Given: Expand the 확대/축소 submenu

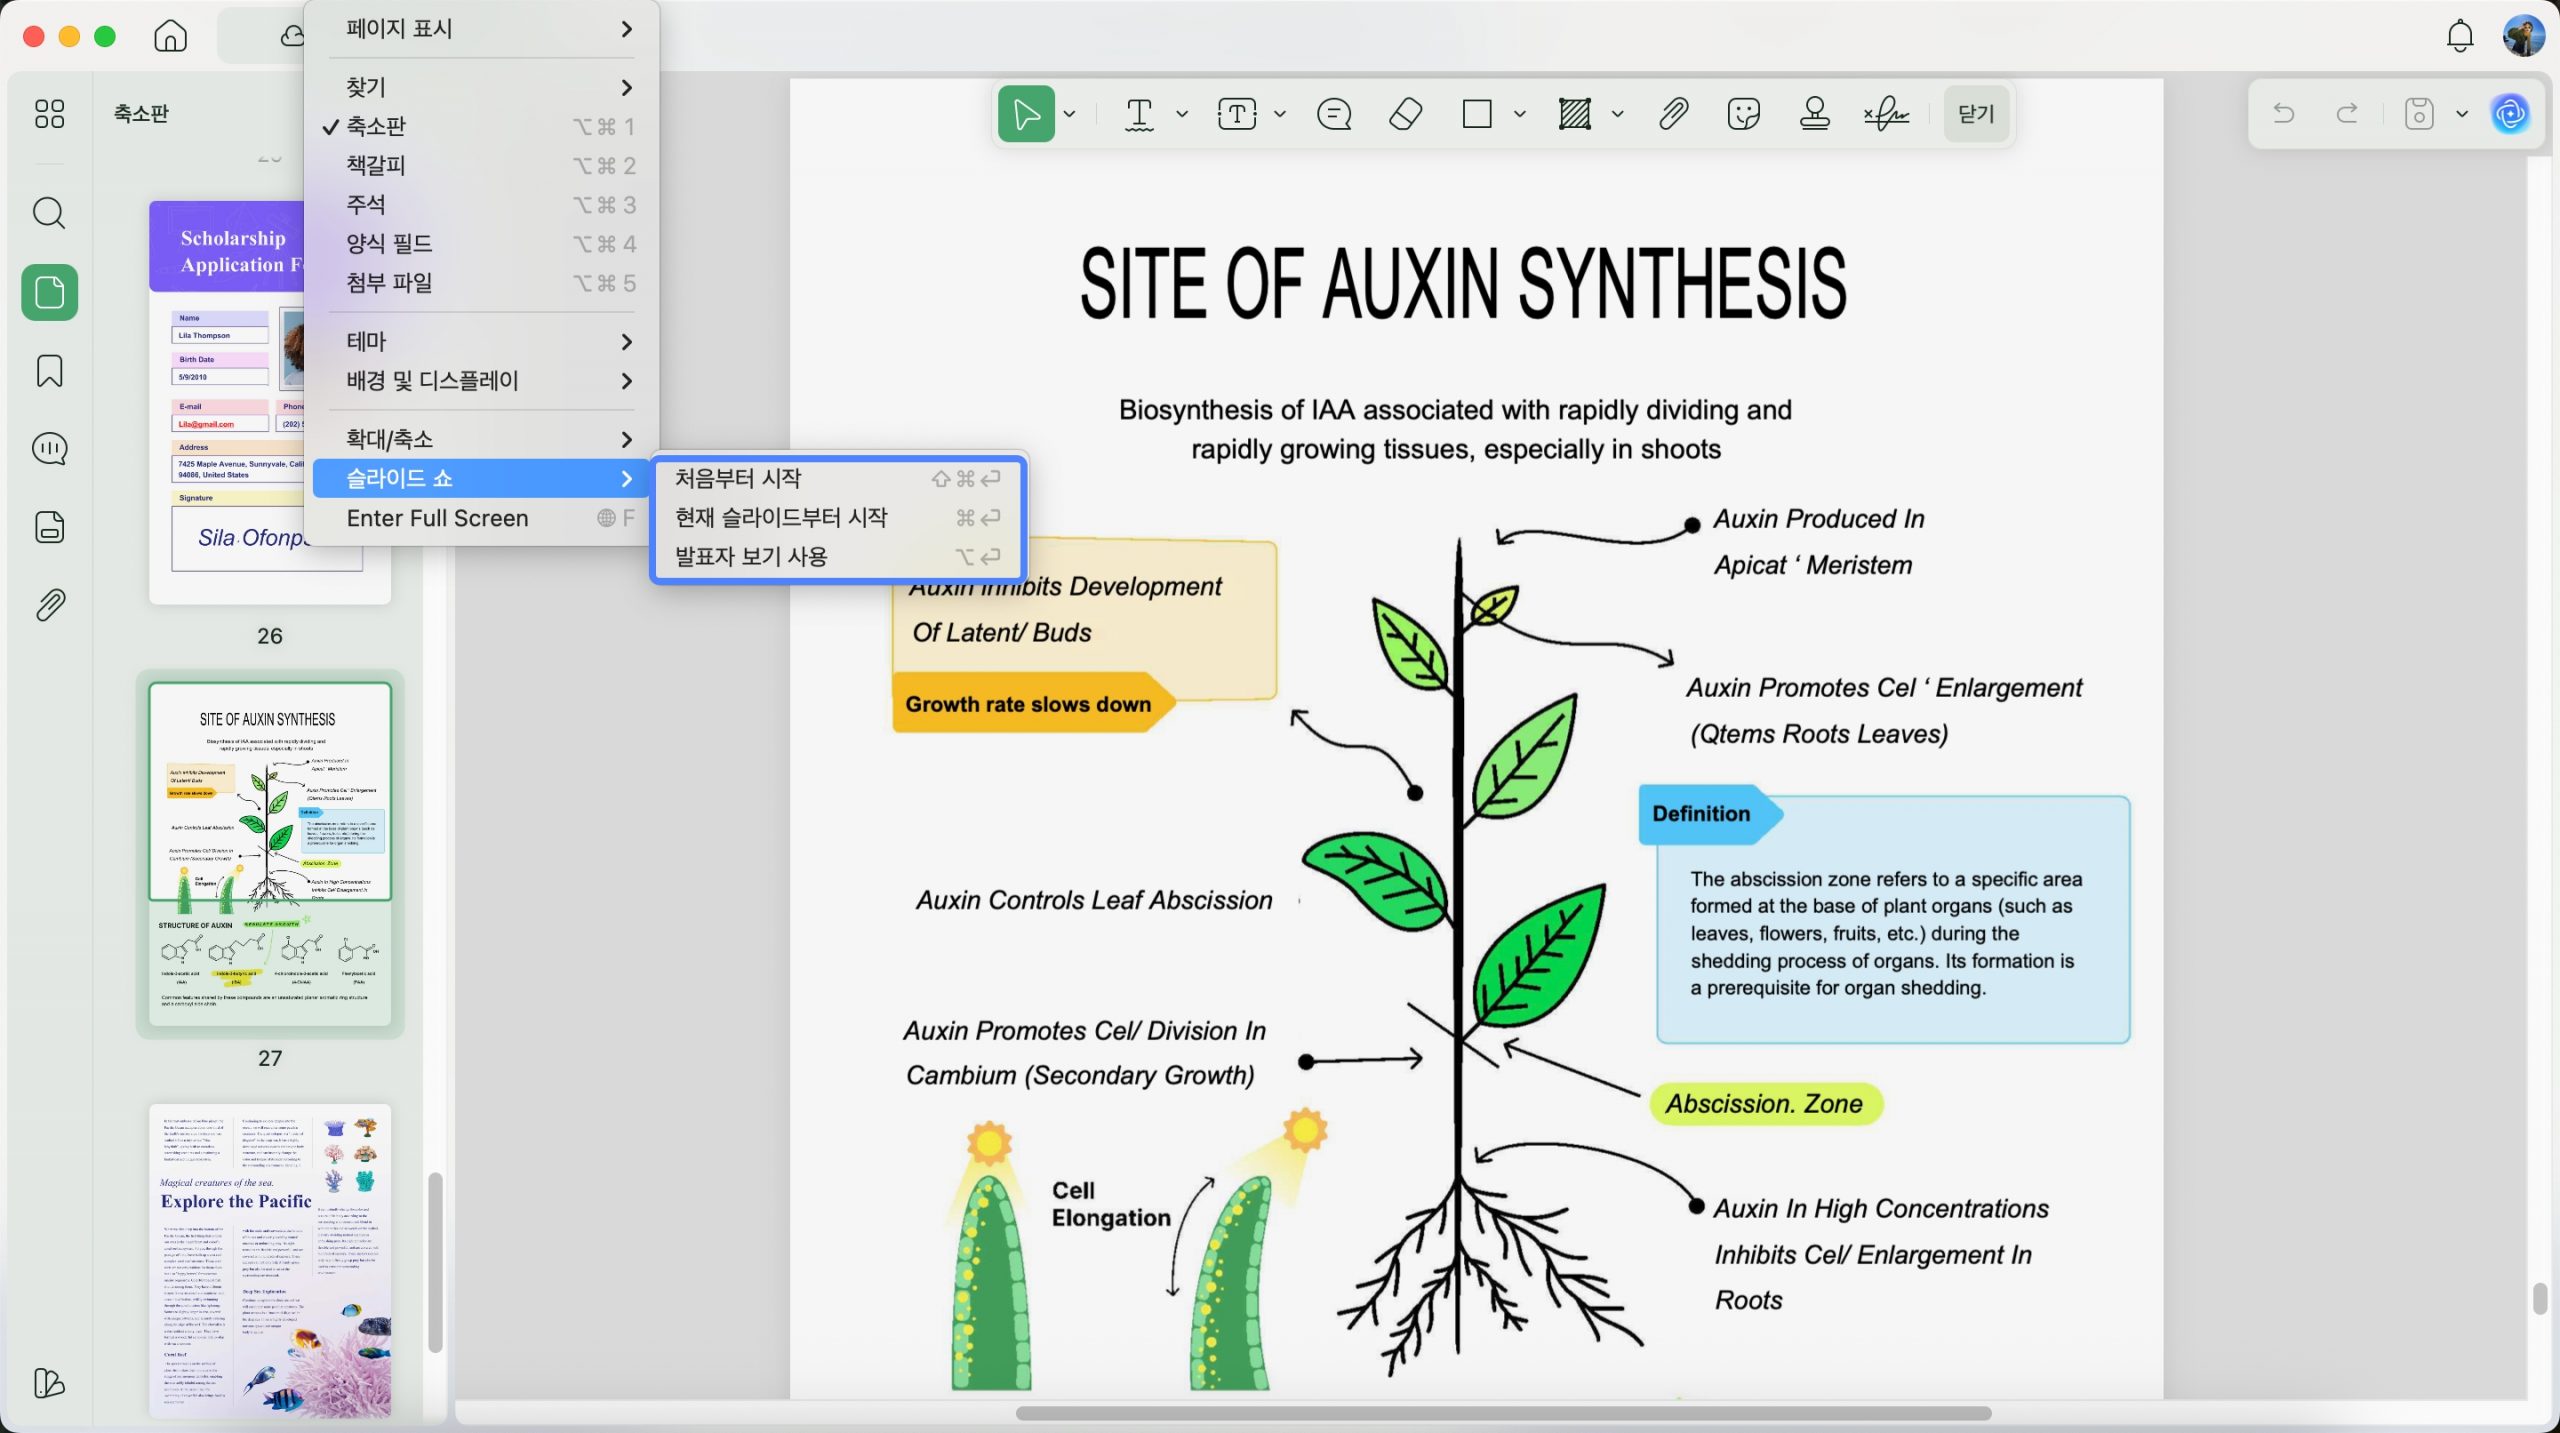Looking at the screenshot, I should pyautogui.click(x=483, y=439).
